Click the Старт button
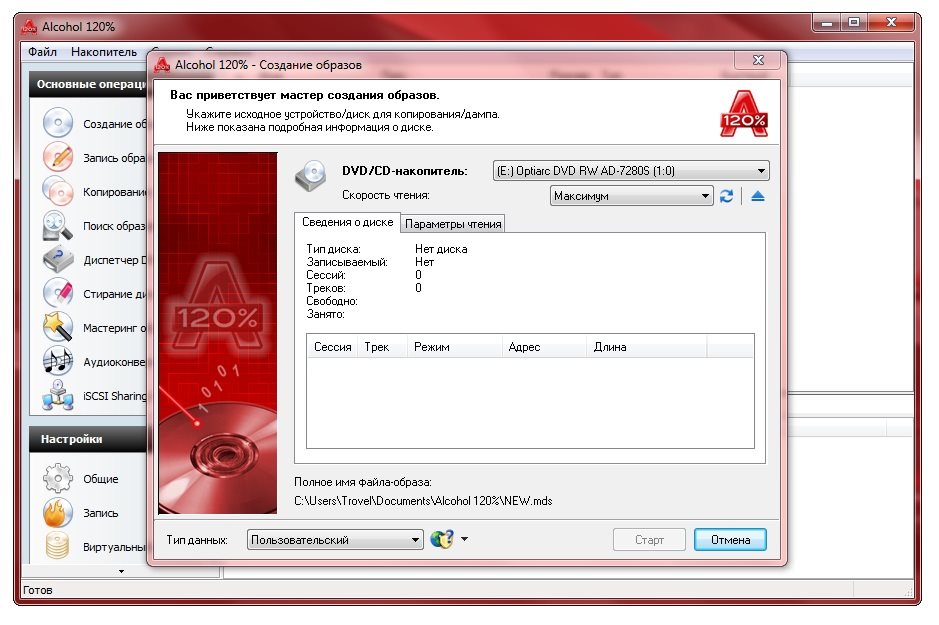Viewport: 939px width, 625px height. pyautogui.click(x=649, y=539)
